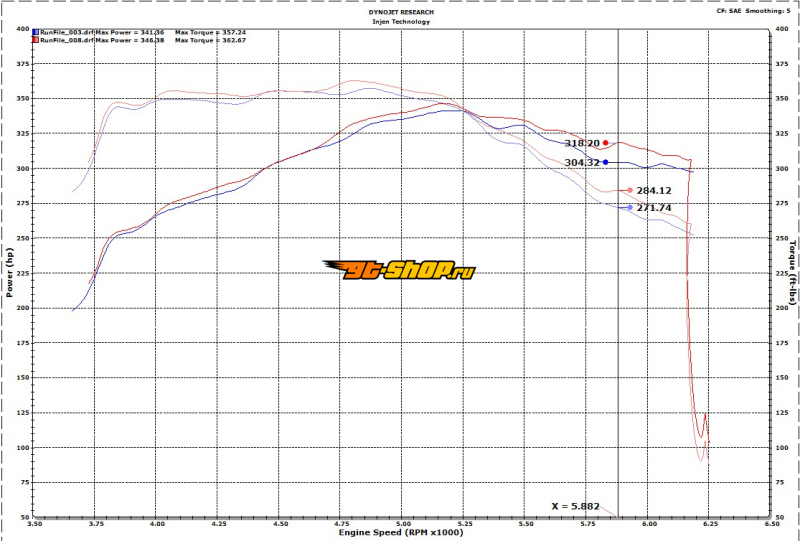Click the red RunFile_008 legend swatch

36,41
